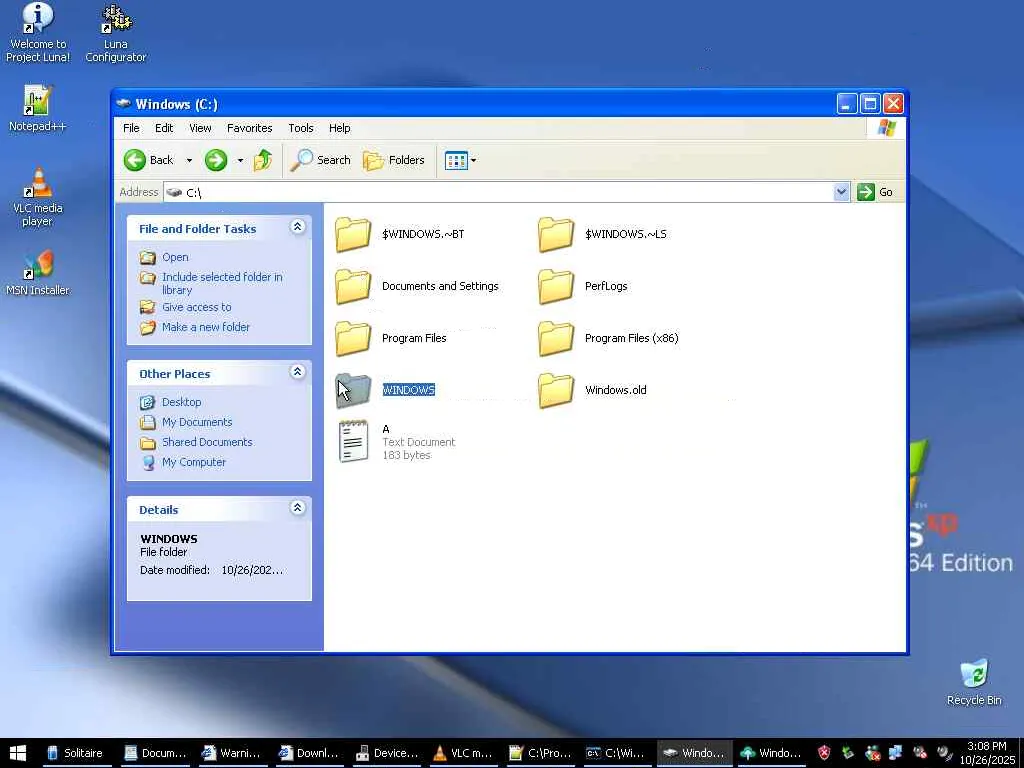This screenshot has width=1024, height=768.
Task: Switch to the Docum... taskbar button
Action: 155,753
